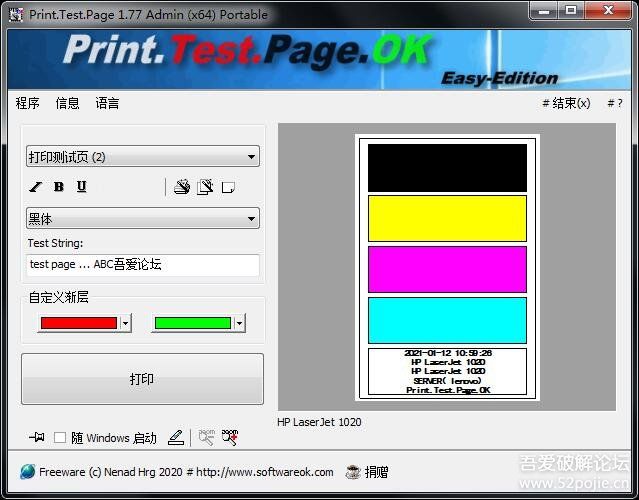
Task: Click the zoom in magnifier icon
Action: point(230,437)
